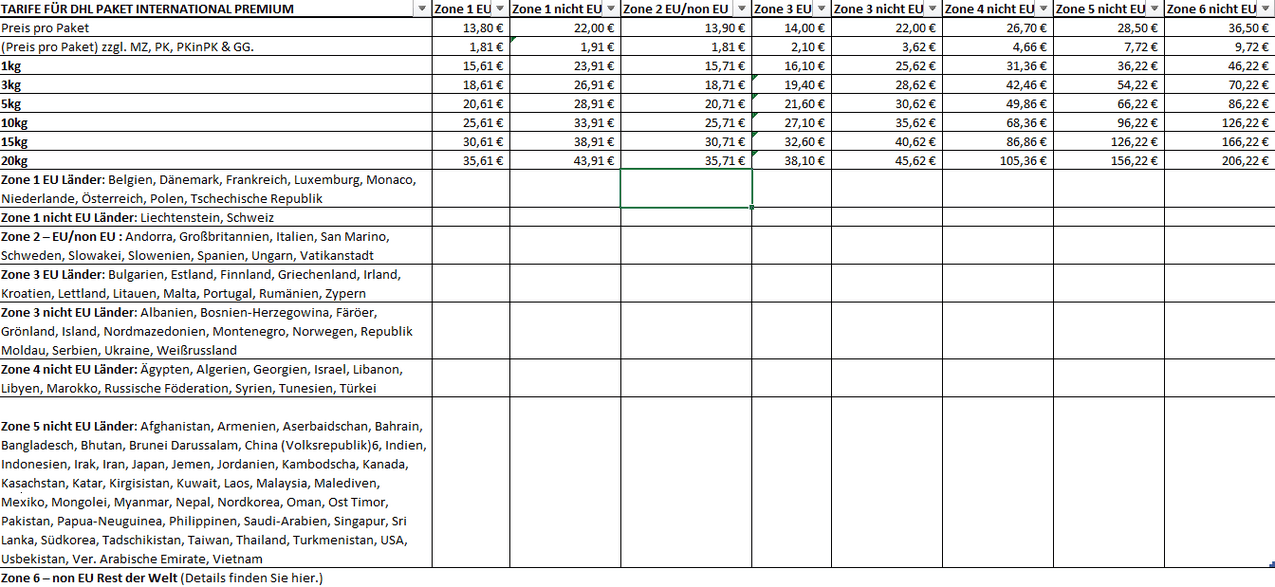The width and height of the screenshot is (1275, 587).
Task: Select the 21,60 € price in the 5kg row
Action: (792, 104)
